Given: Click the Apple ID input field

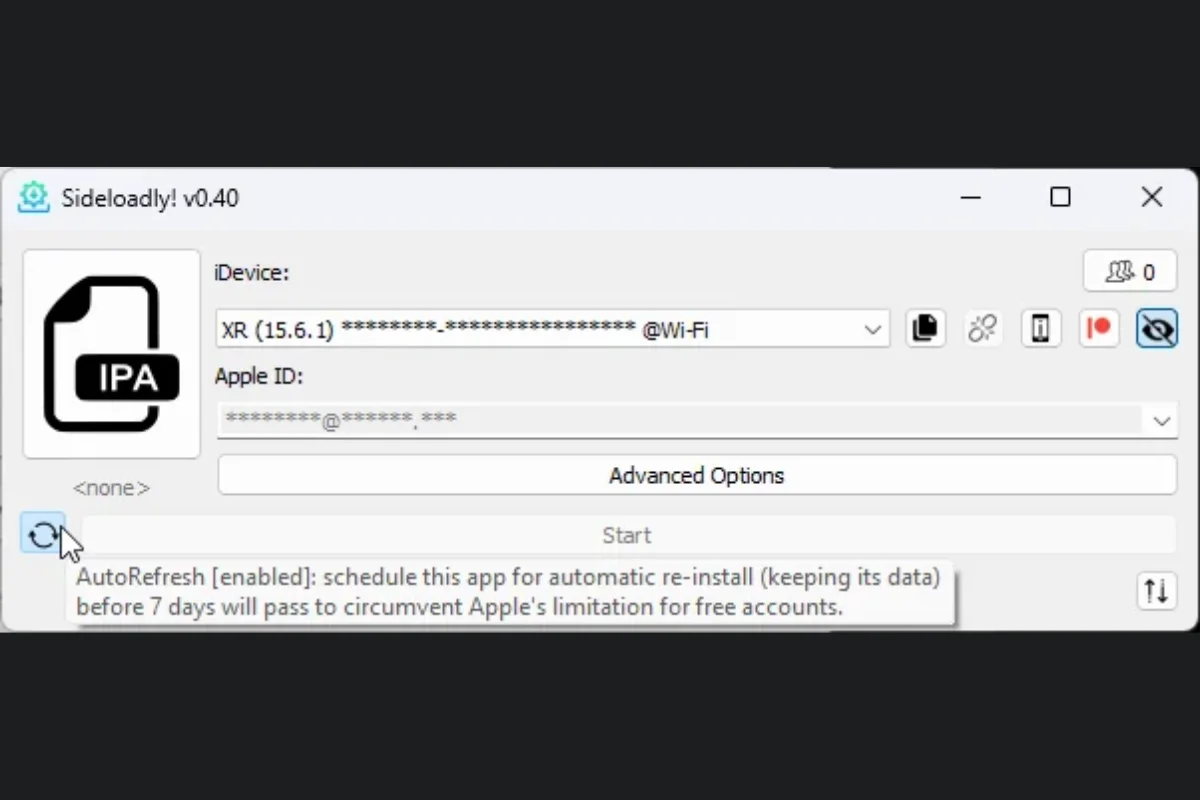Looking at the screenshot, I should pos(680,420).
